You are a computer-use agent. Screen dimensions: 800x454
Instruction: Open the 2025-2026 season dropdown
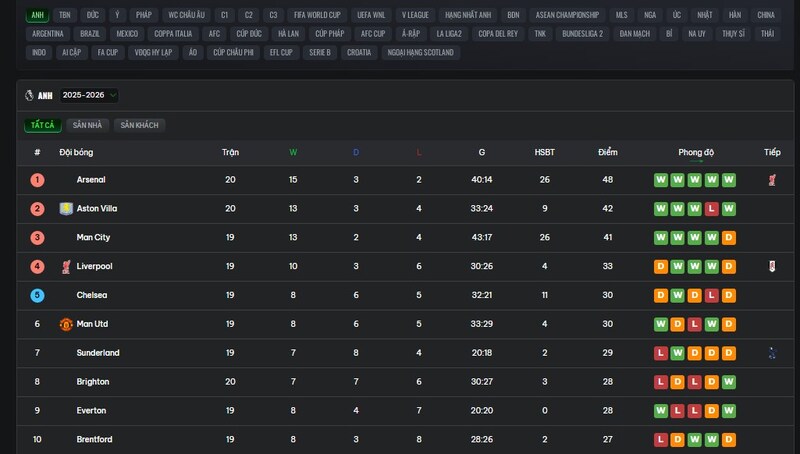(x=88, y=96)
